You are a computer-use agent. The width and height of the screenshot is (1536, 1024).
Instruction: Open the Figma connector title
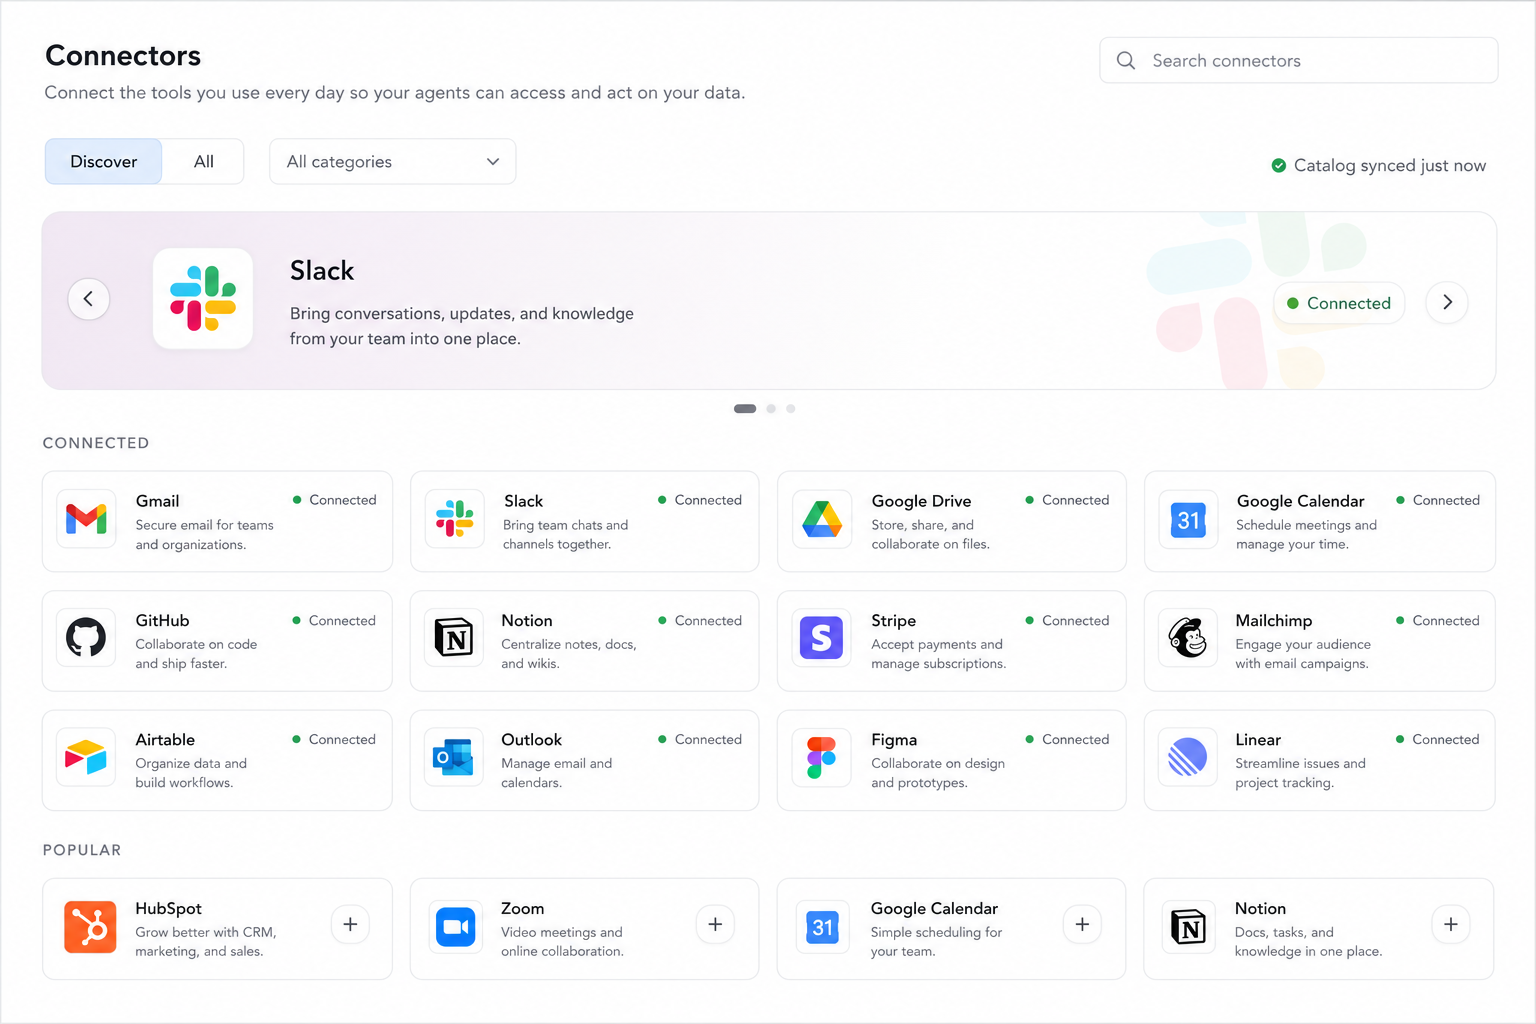(x=894, y=739)
